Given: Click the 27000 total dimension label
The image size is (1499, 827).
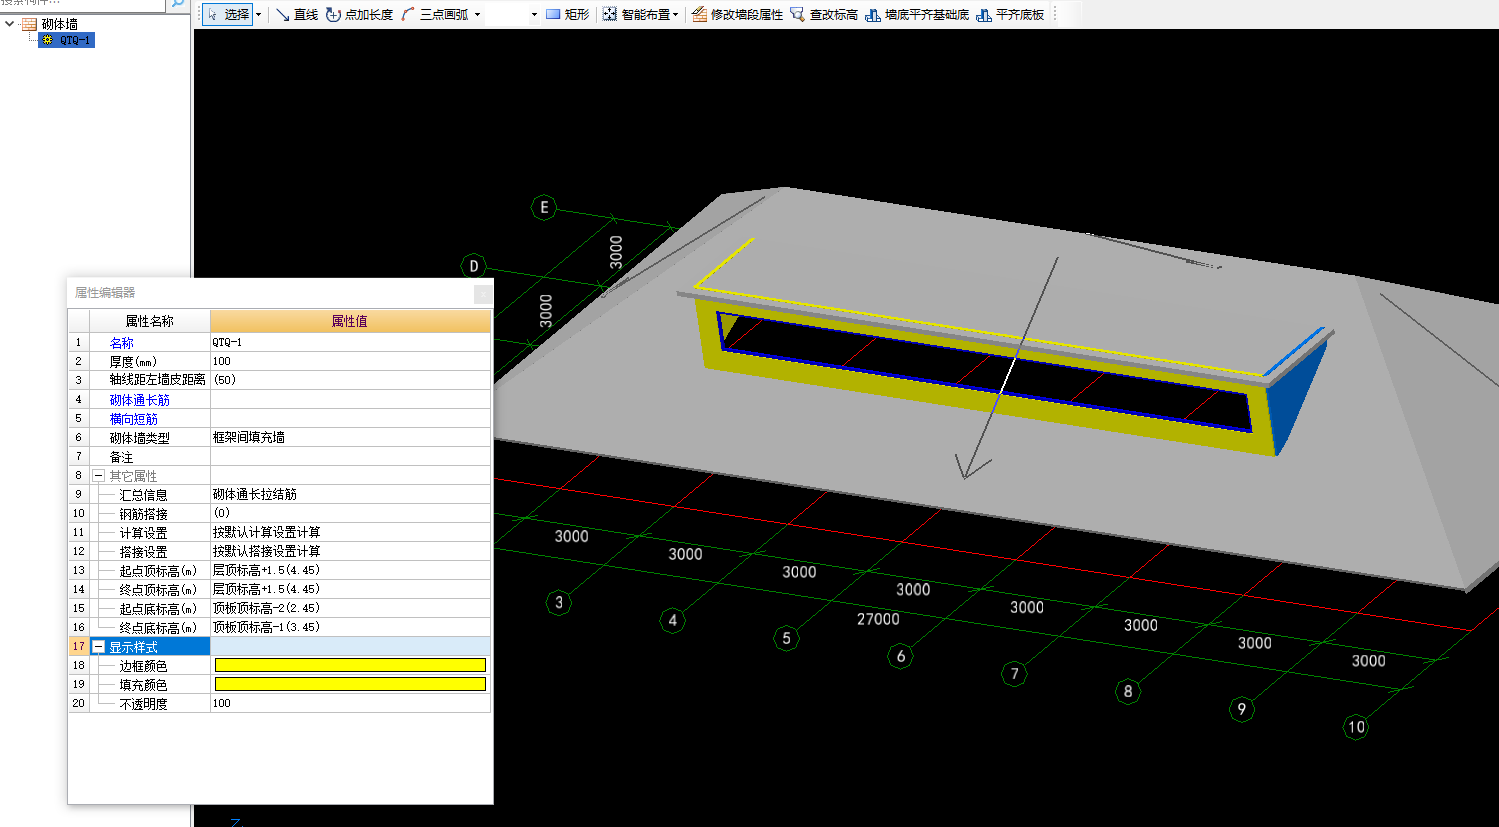Looking at the screenshot, I should 878,619.
